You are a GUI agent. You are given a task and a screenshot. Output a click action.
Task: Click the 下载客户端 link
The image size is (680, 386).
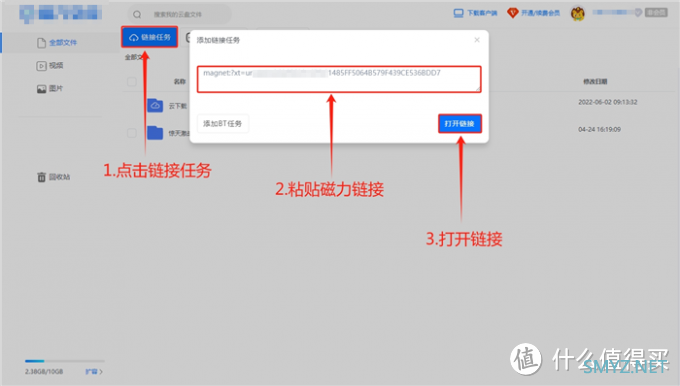[x=475, y=13]
